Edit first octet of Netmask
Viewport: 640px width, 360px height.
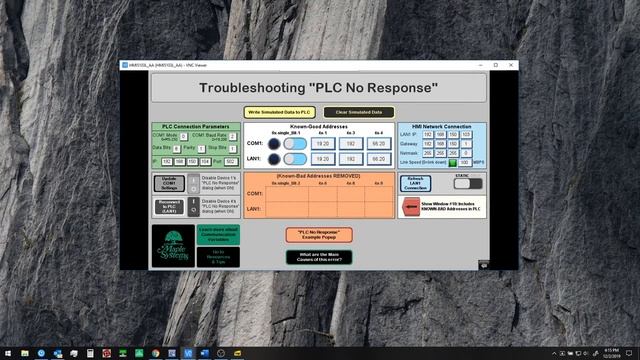coord(427,153)
